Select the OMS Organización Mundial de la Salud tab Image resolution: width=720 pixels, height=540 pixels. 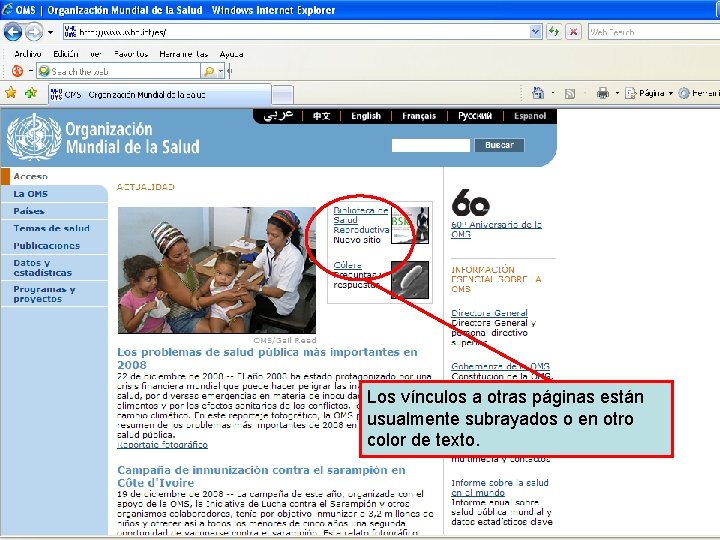[x=159, y=95]
